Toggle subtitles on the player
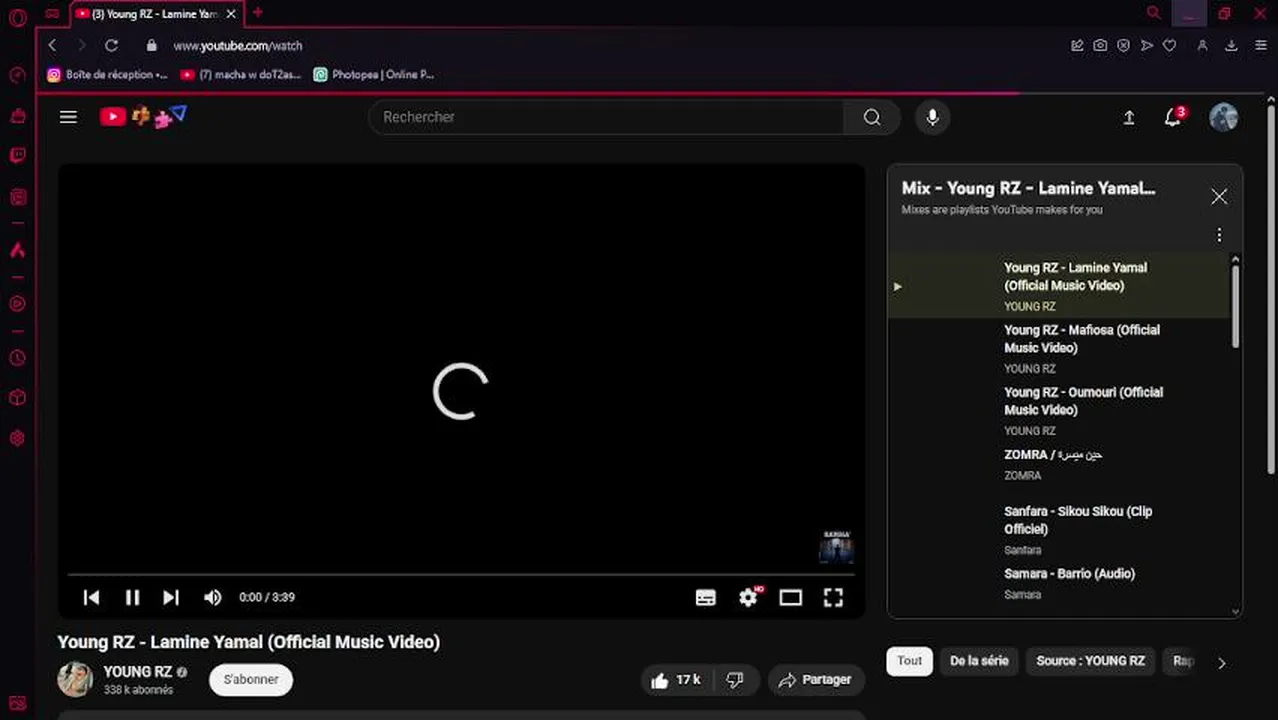Image resolution: width=1278 pixels, height=720 pixels. pos(705,597)
